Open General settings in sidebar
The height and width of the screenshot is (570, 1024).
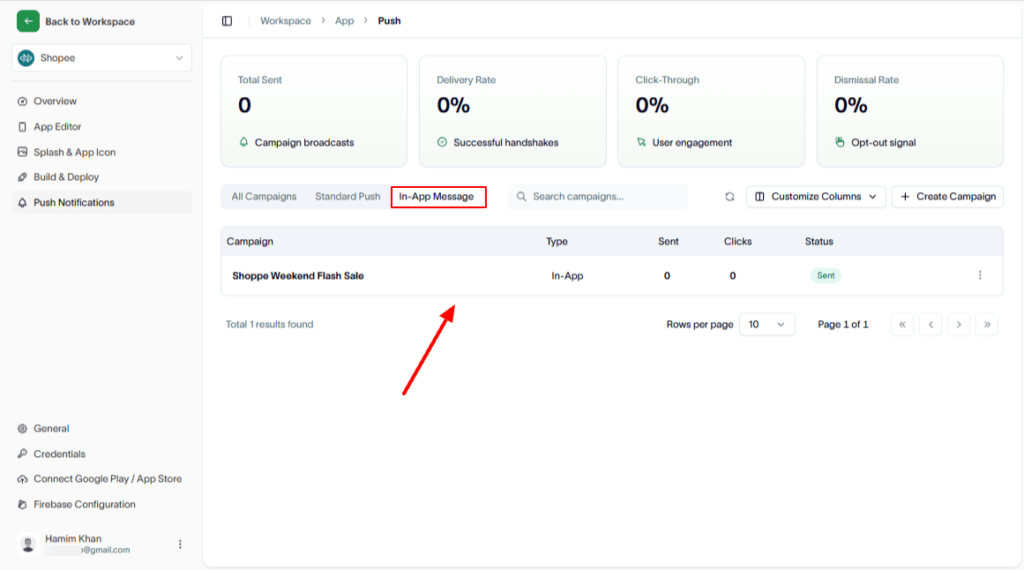tap(51, 429)
